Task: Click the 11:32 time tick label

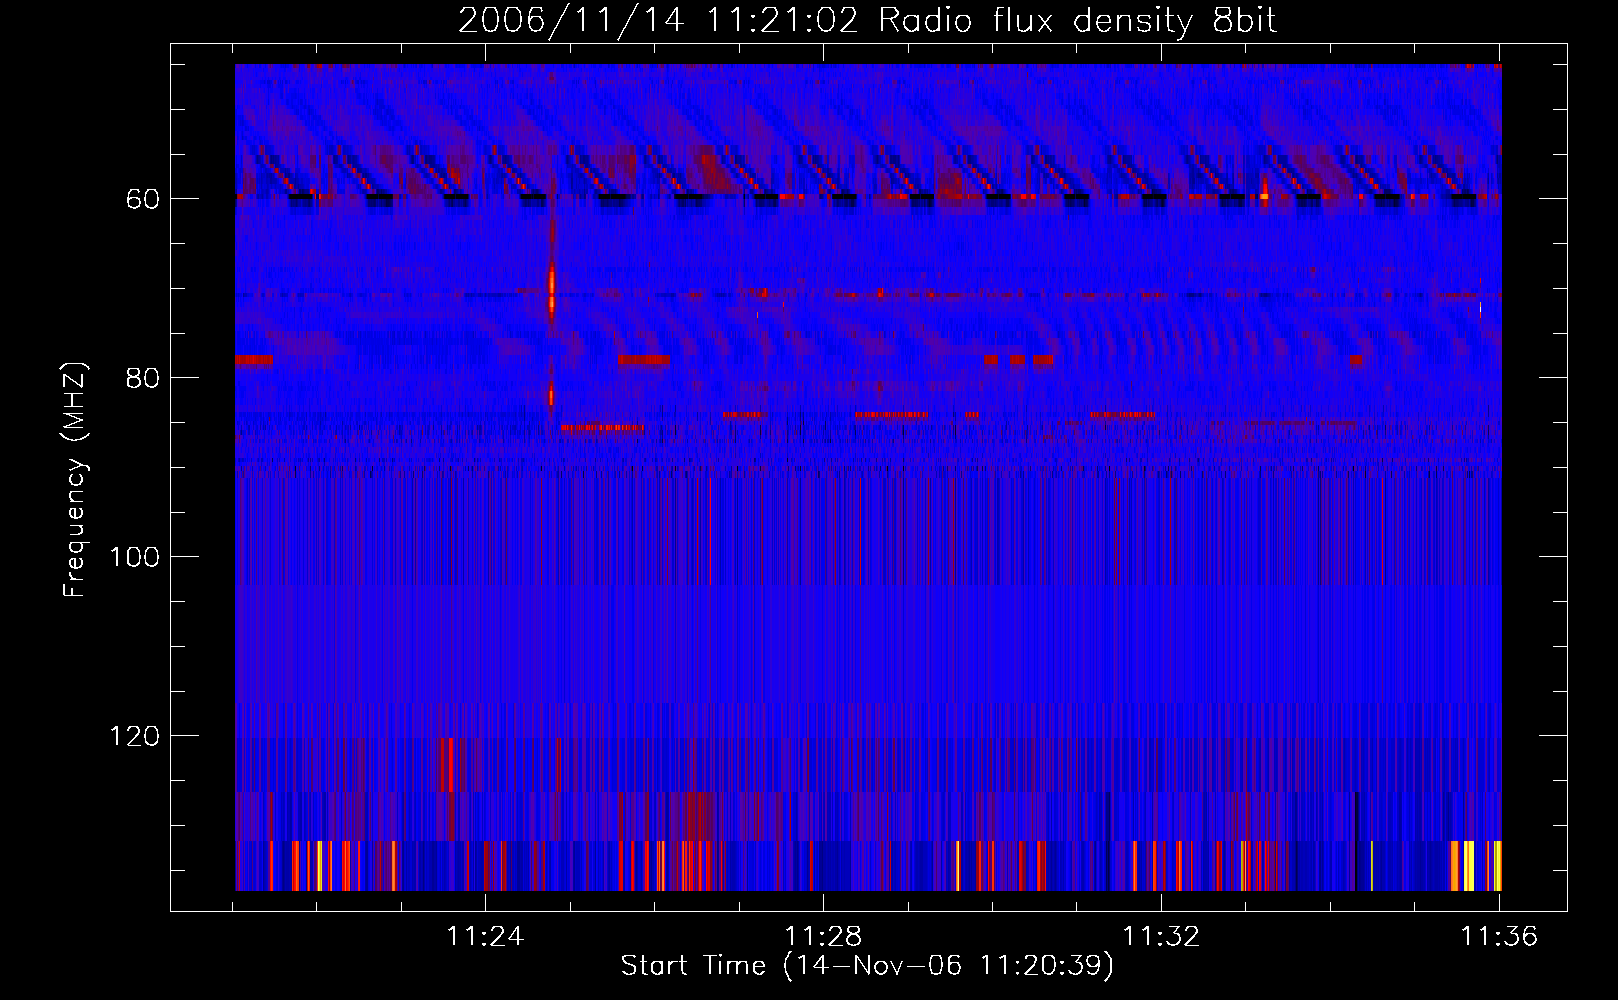Action: pyautogui.click(x=1161, y=937)
